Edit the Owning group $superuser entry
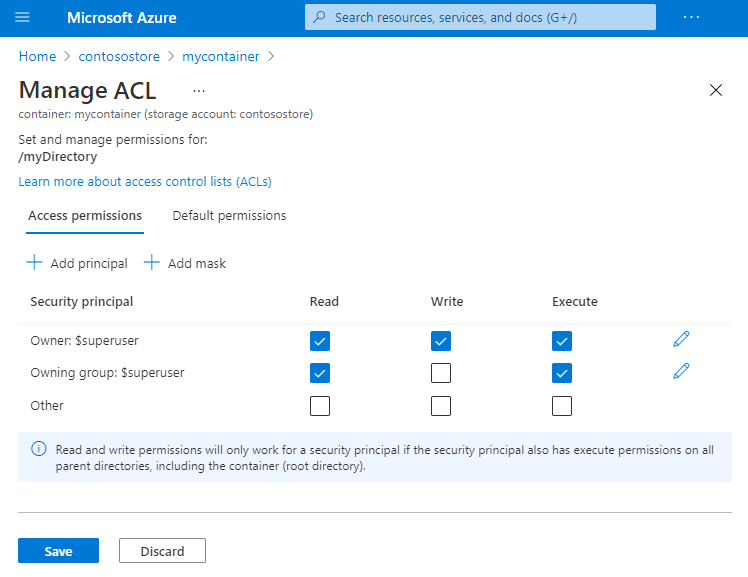The width and height of the screenshot is (748, 577). pos(682,372)
